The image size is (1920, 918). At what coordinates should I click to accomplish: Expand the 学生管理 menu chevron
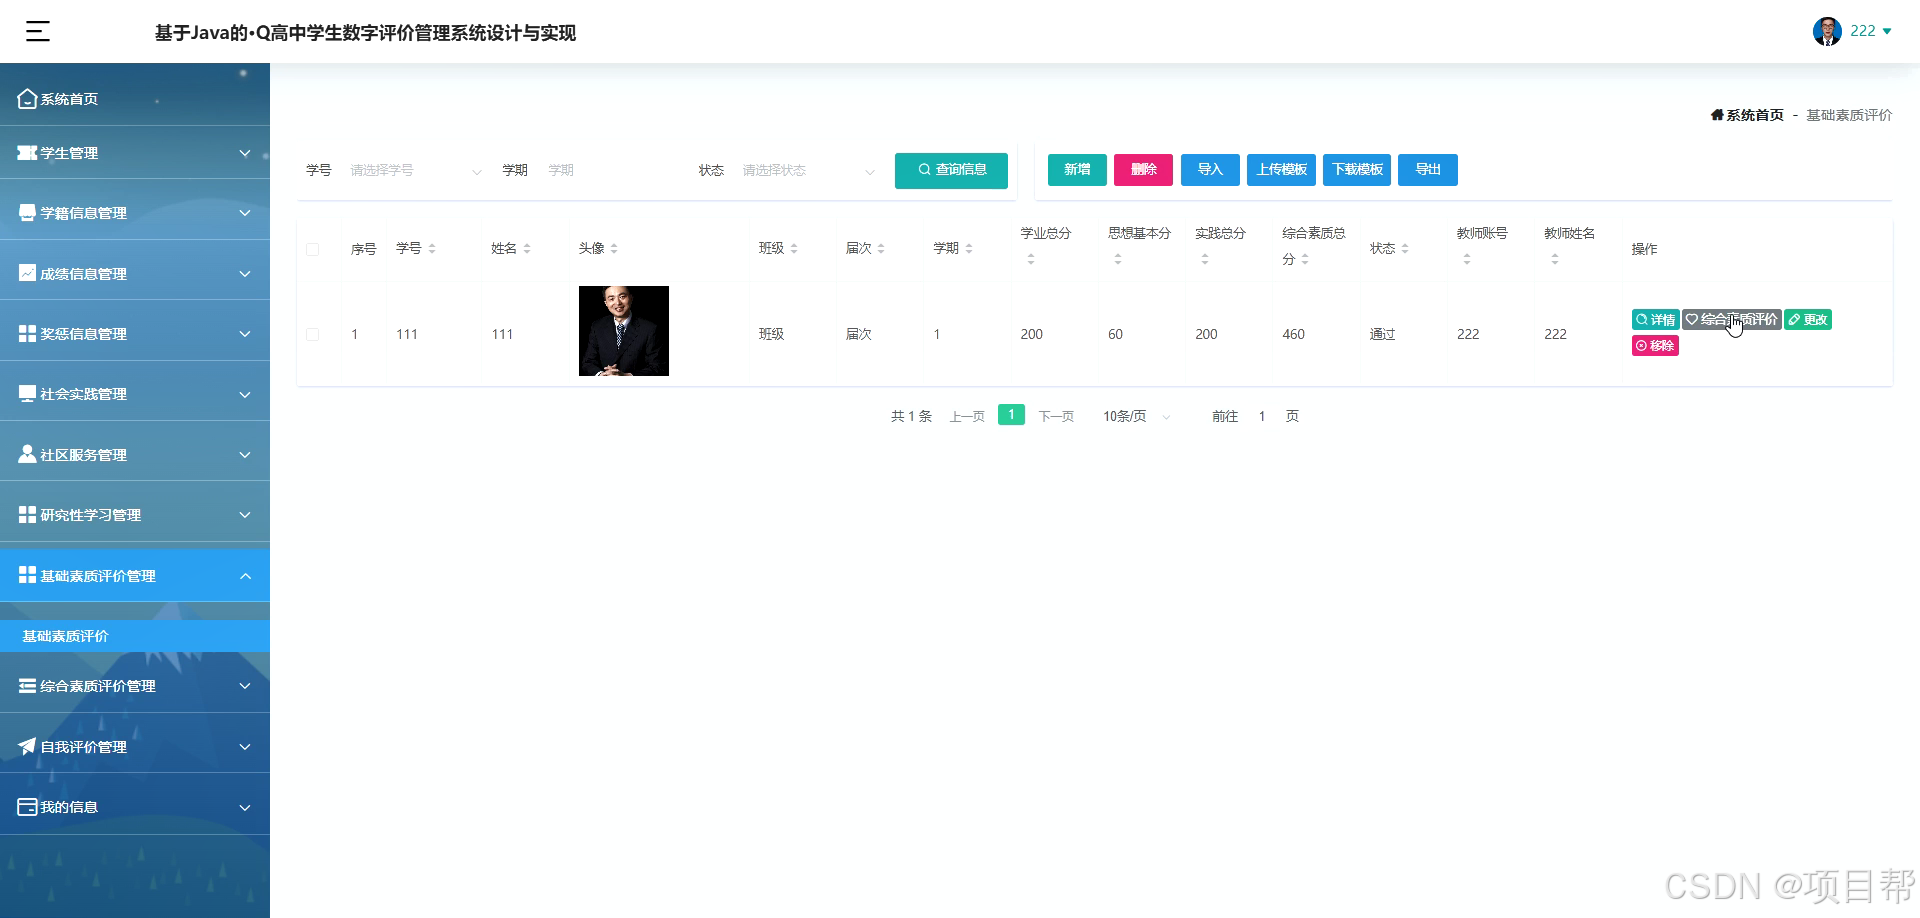(x=245, y=153)
